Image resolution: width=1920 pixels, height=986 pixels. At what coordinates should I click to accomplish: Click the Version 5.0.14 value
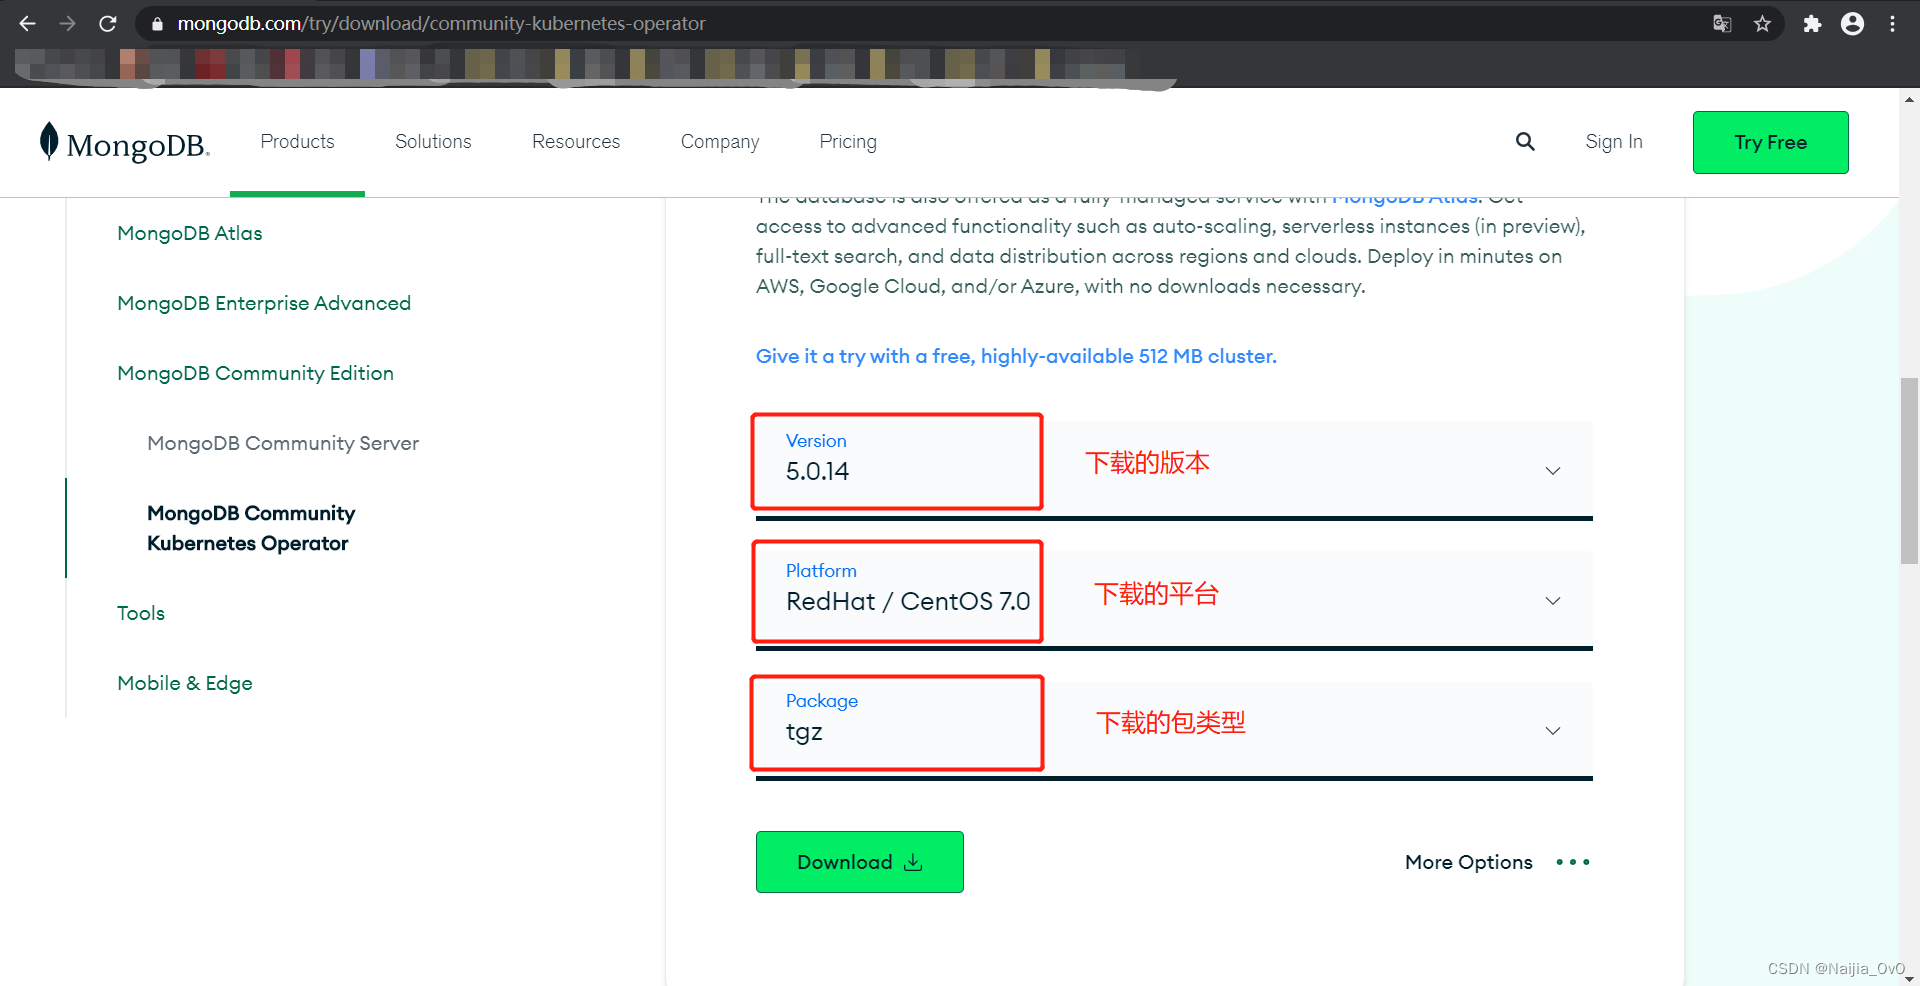pos(817,471)
